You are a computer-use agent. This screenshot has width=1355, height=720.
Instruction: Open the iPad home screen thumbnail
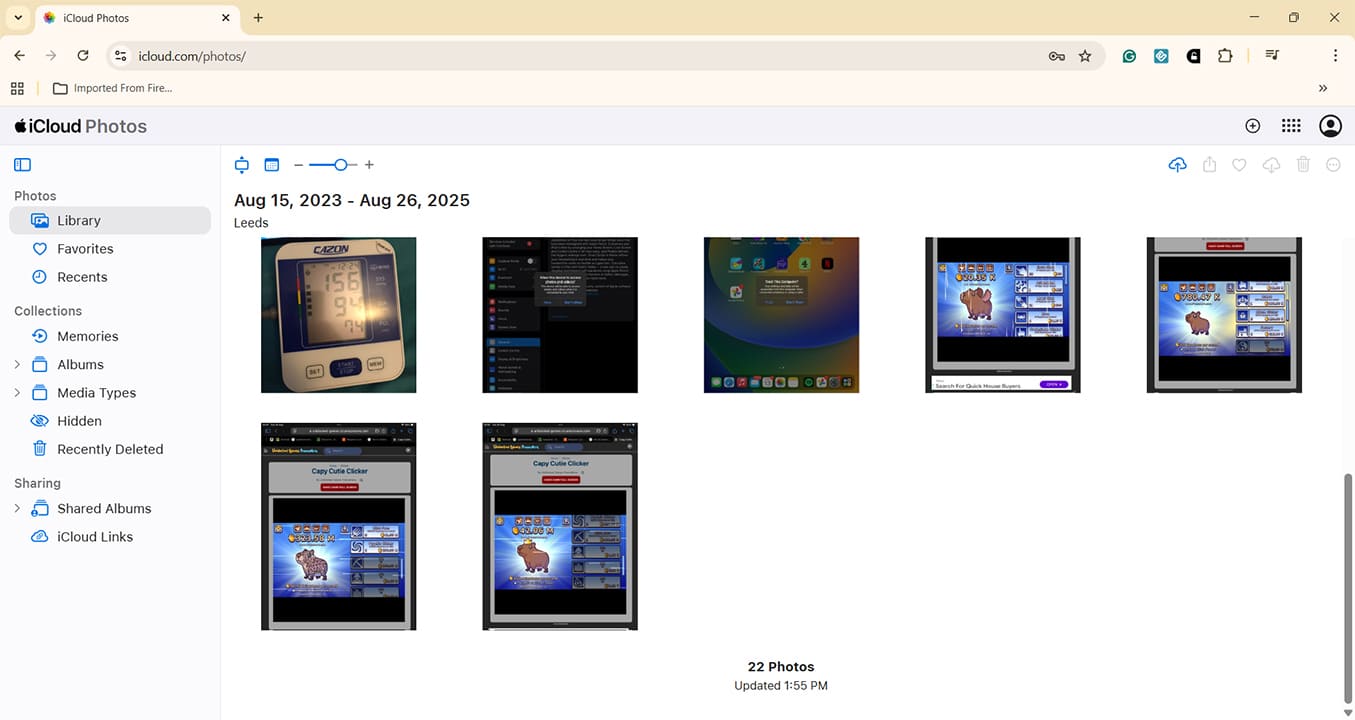[x=781, y=315]
